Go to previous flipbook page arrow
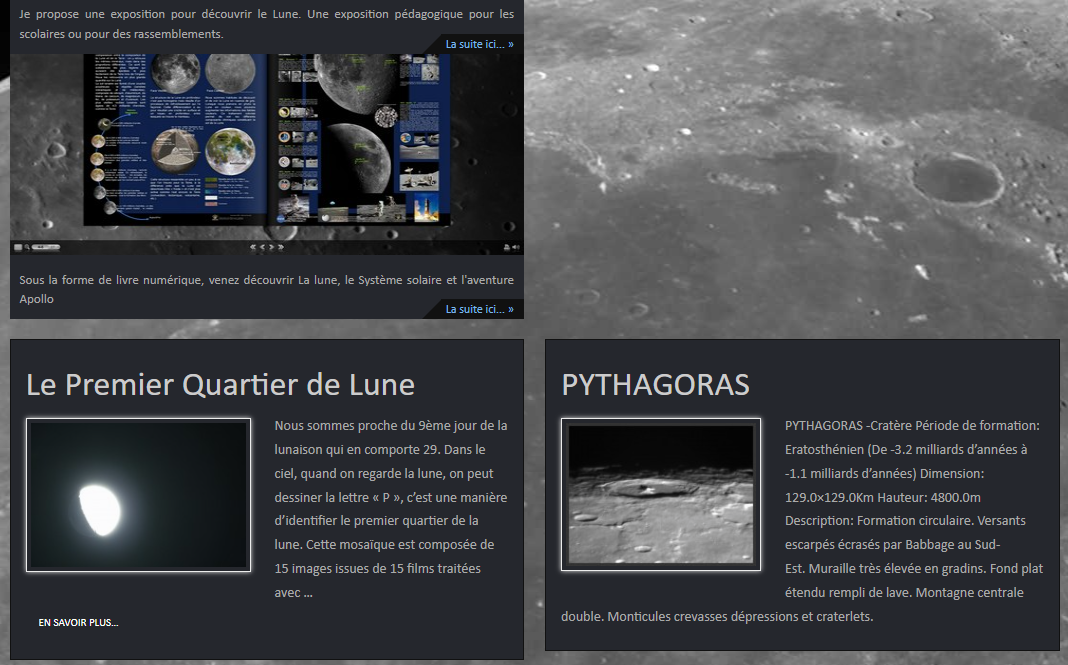1068x665 pixels. click(x=262, y=247)
